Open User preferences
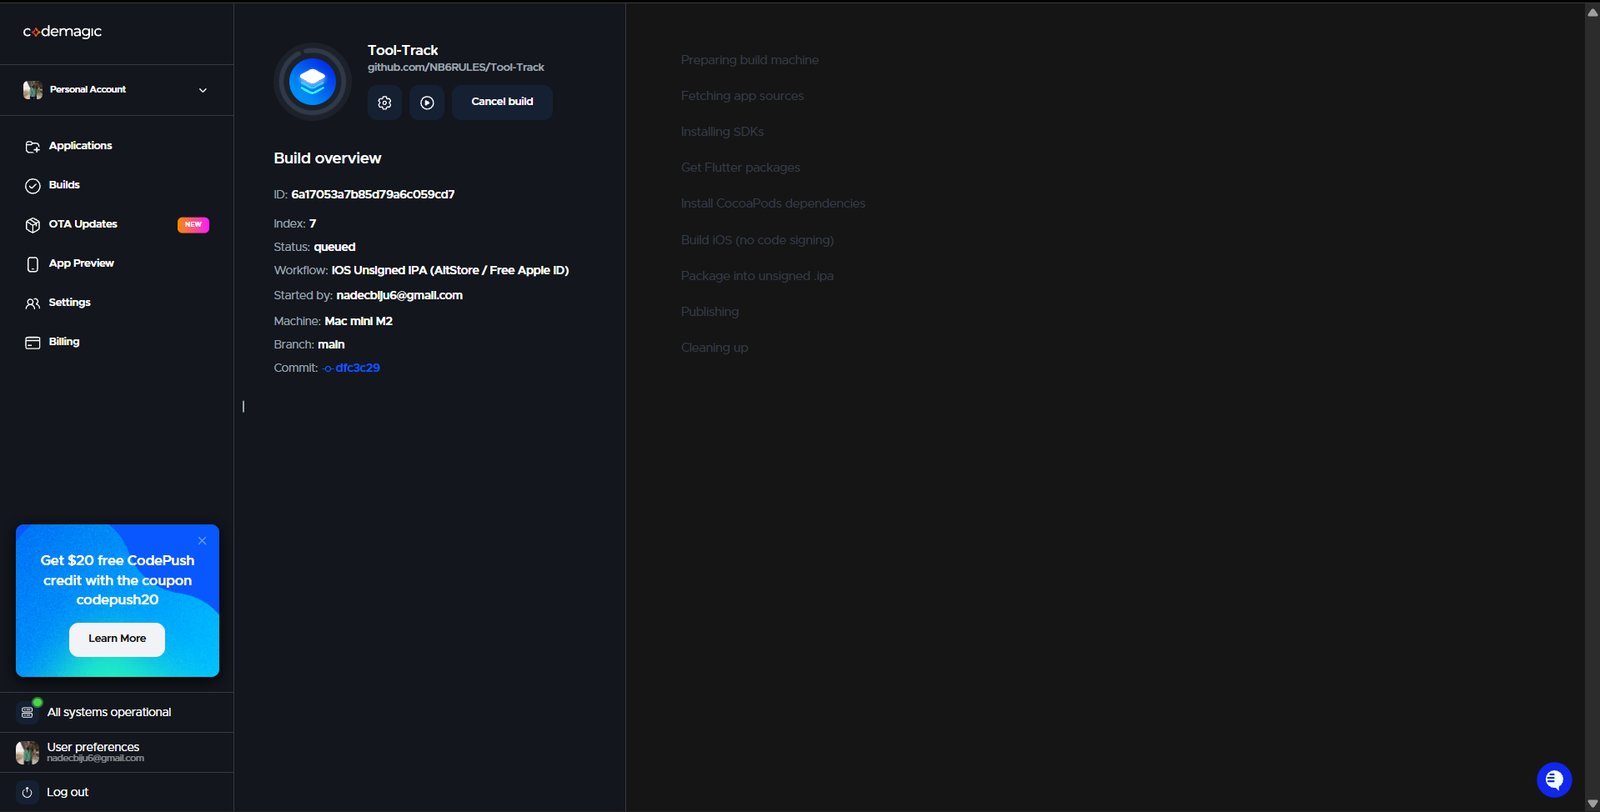The image size is (1600, 812). (93, 747)
